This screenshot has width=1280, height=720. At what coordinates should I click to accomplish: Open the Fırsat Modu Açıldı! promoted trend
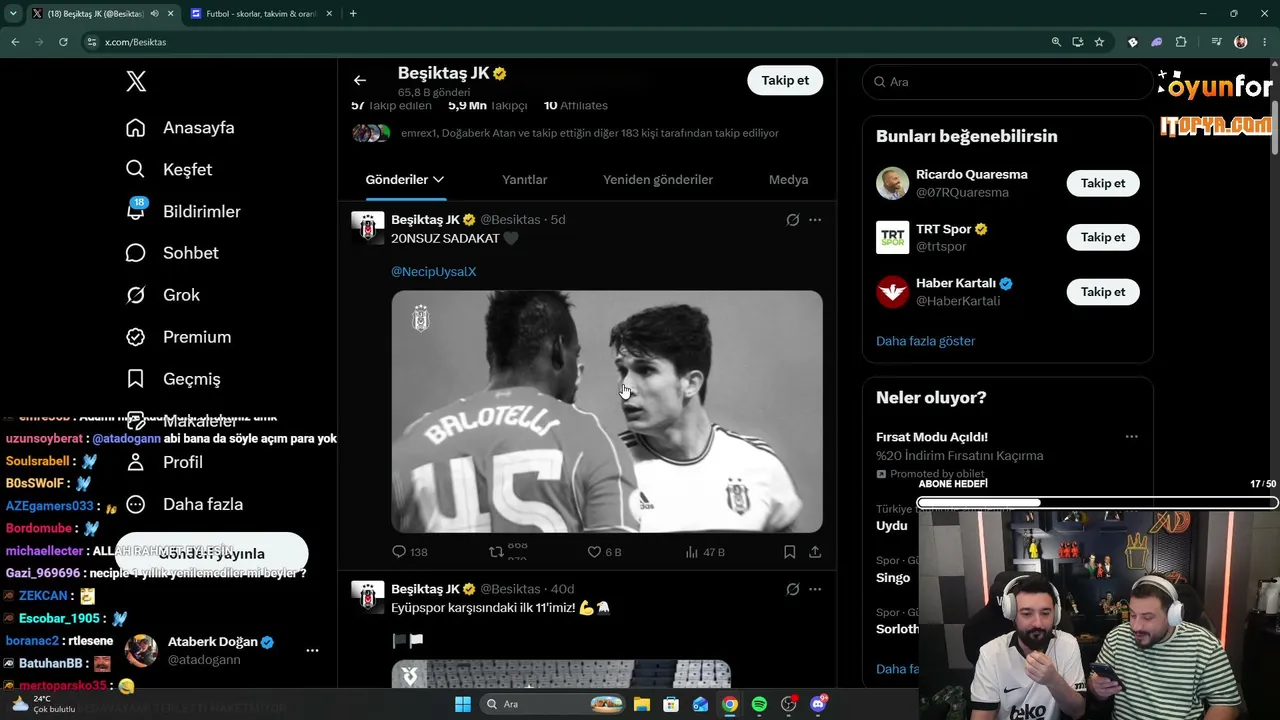932,437
